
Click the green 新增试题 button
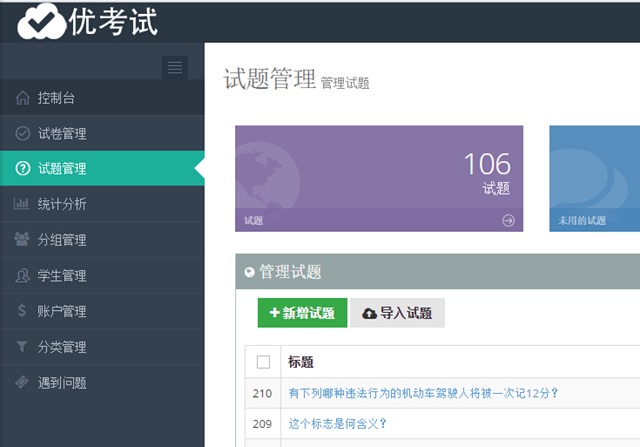coord(302,313)
